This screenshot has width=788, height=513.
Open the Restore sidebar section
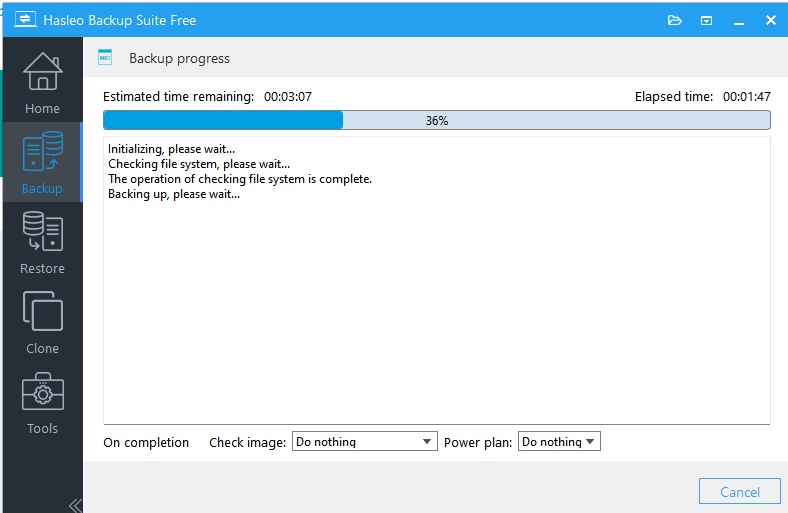point(42,243)
